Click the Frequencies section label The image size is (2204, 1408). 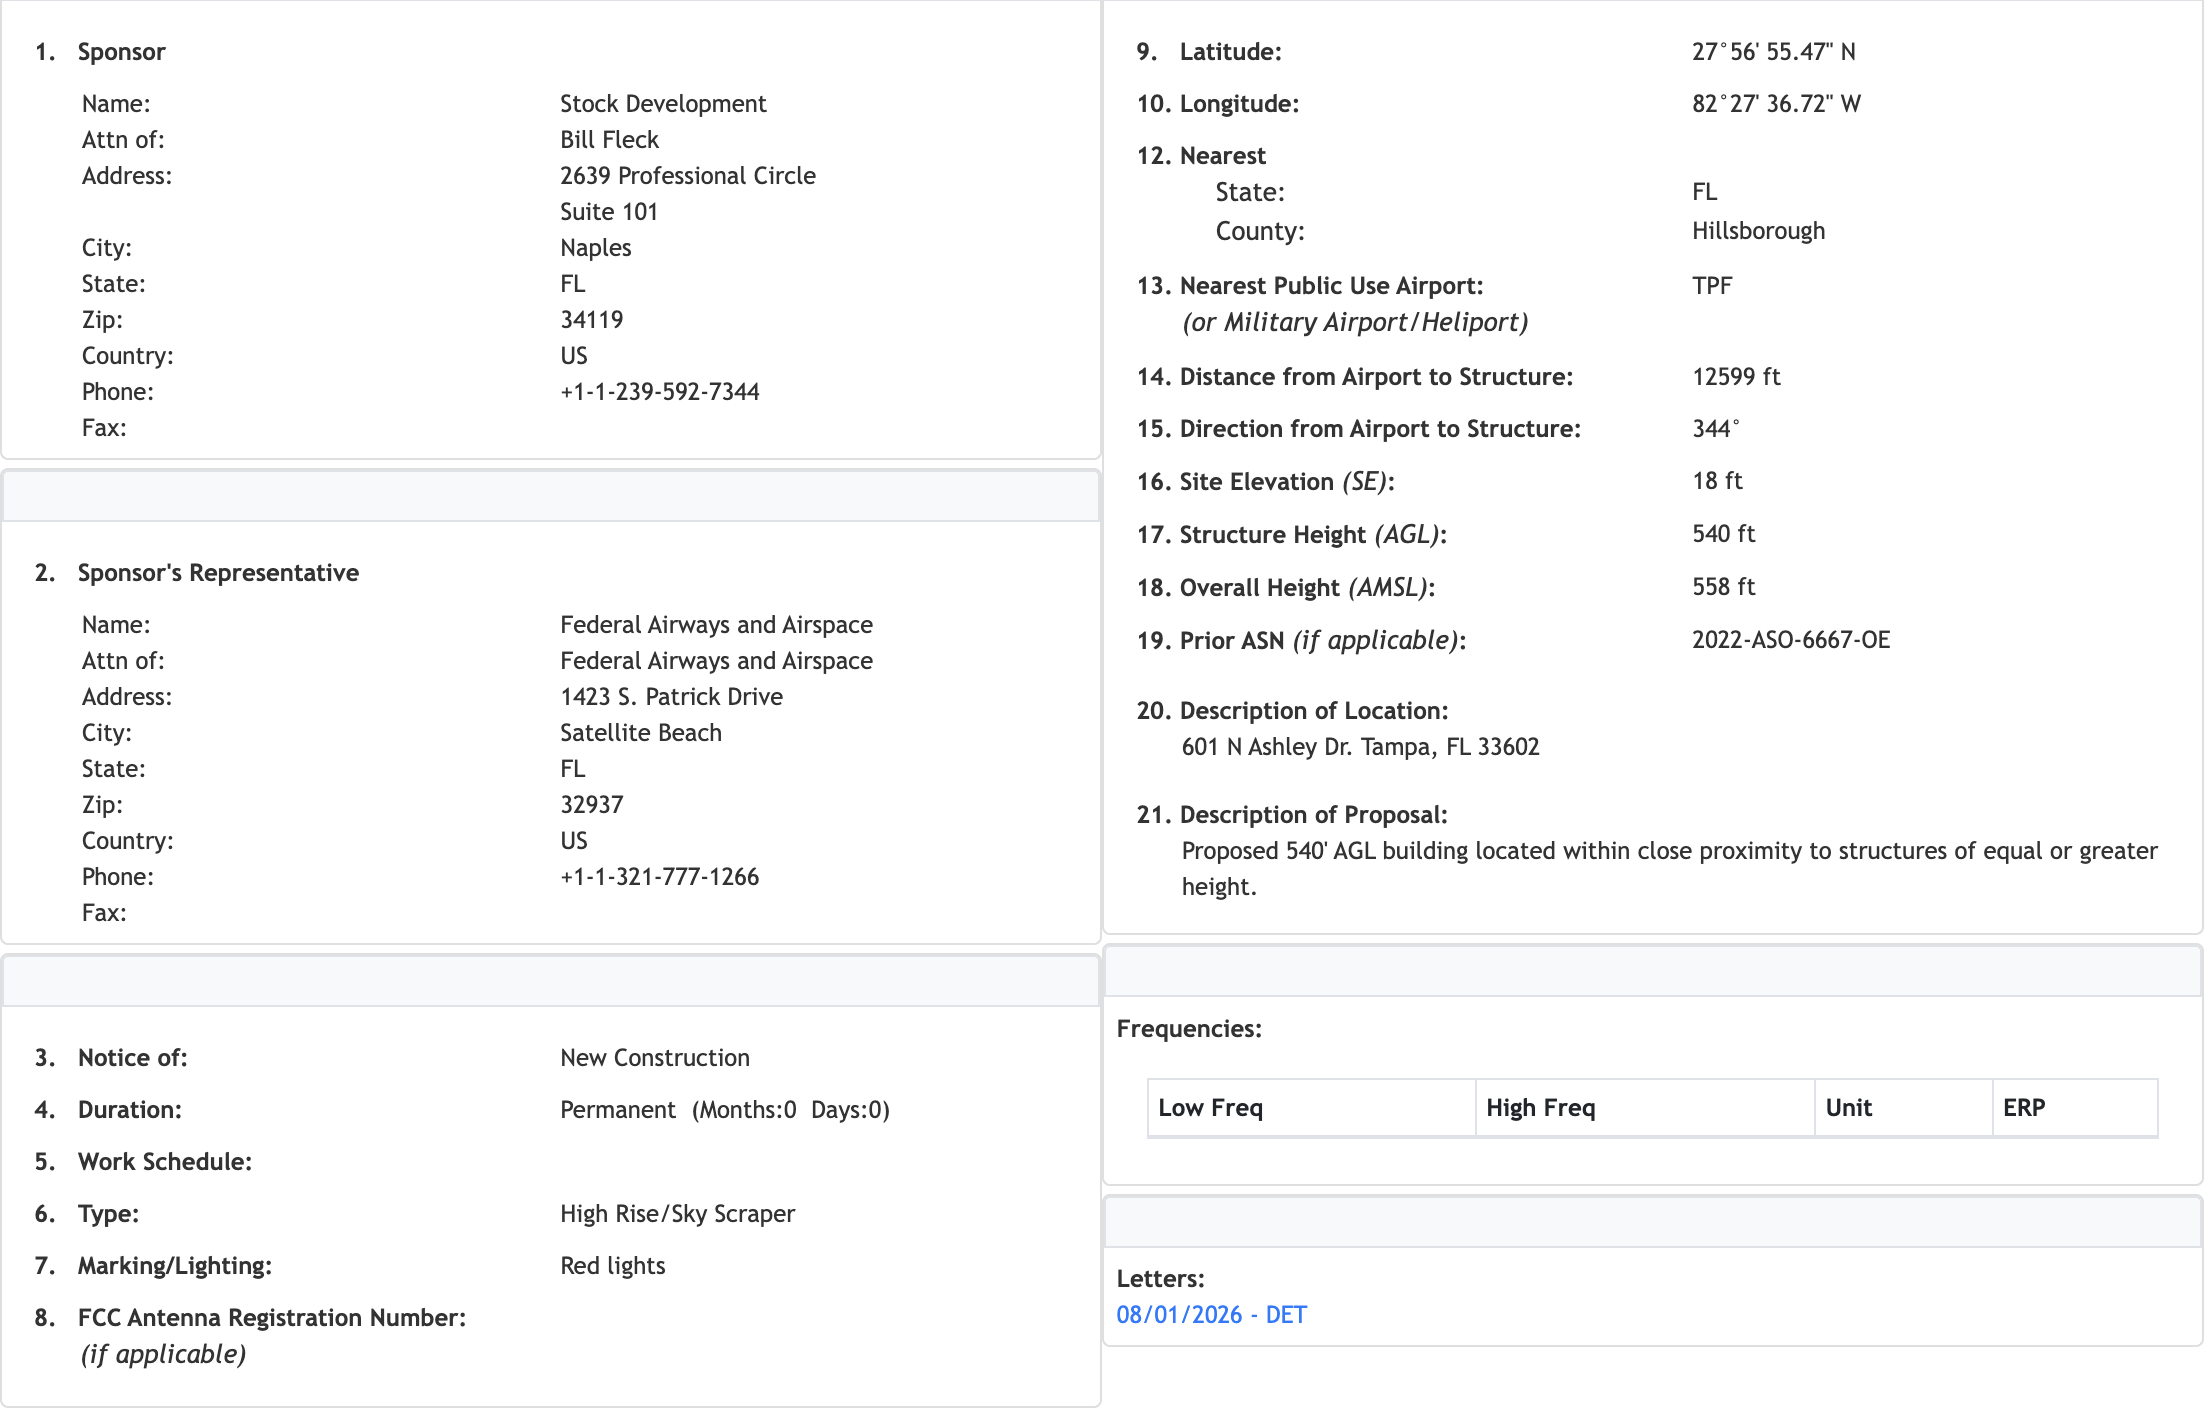click(1189, 1029)
